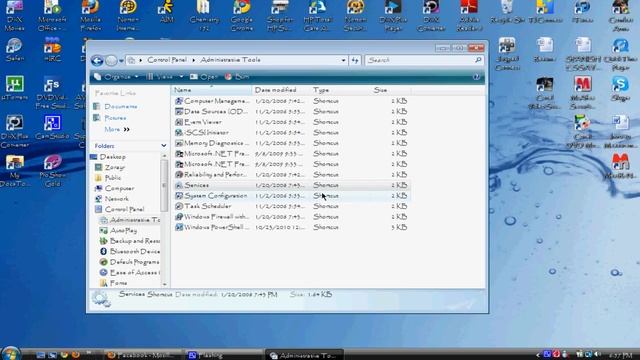Show hidden tray icons arrow
Screen dimensions: 640x360
click(538, 355)
